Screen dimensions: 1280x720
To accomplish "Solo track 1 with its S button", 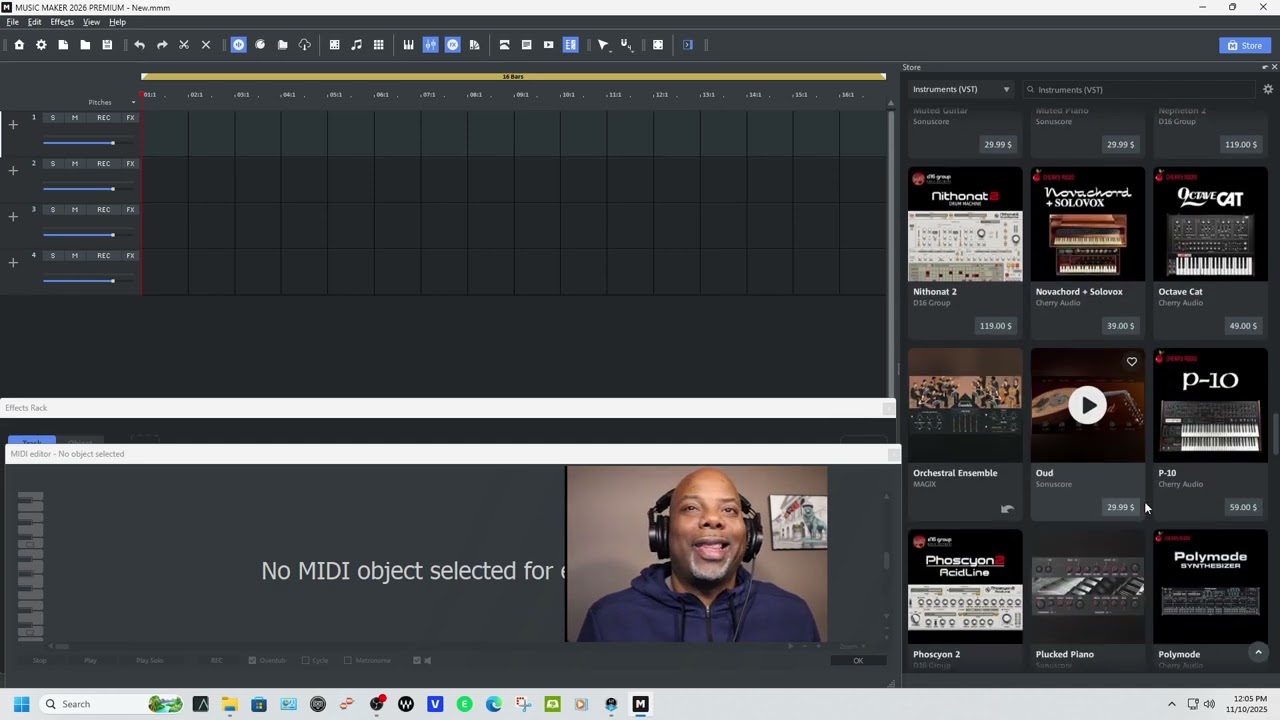I will pos(53,118).
